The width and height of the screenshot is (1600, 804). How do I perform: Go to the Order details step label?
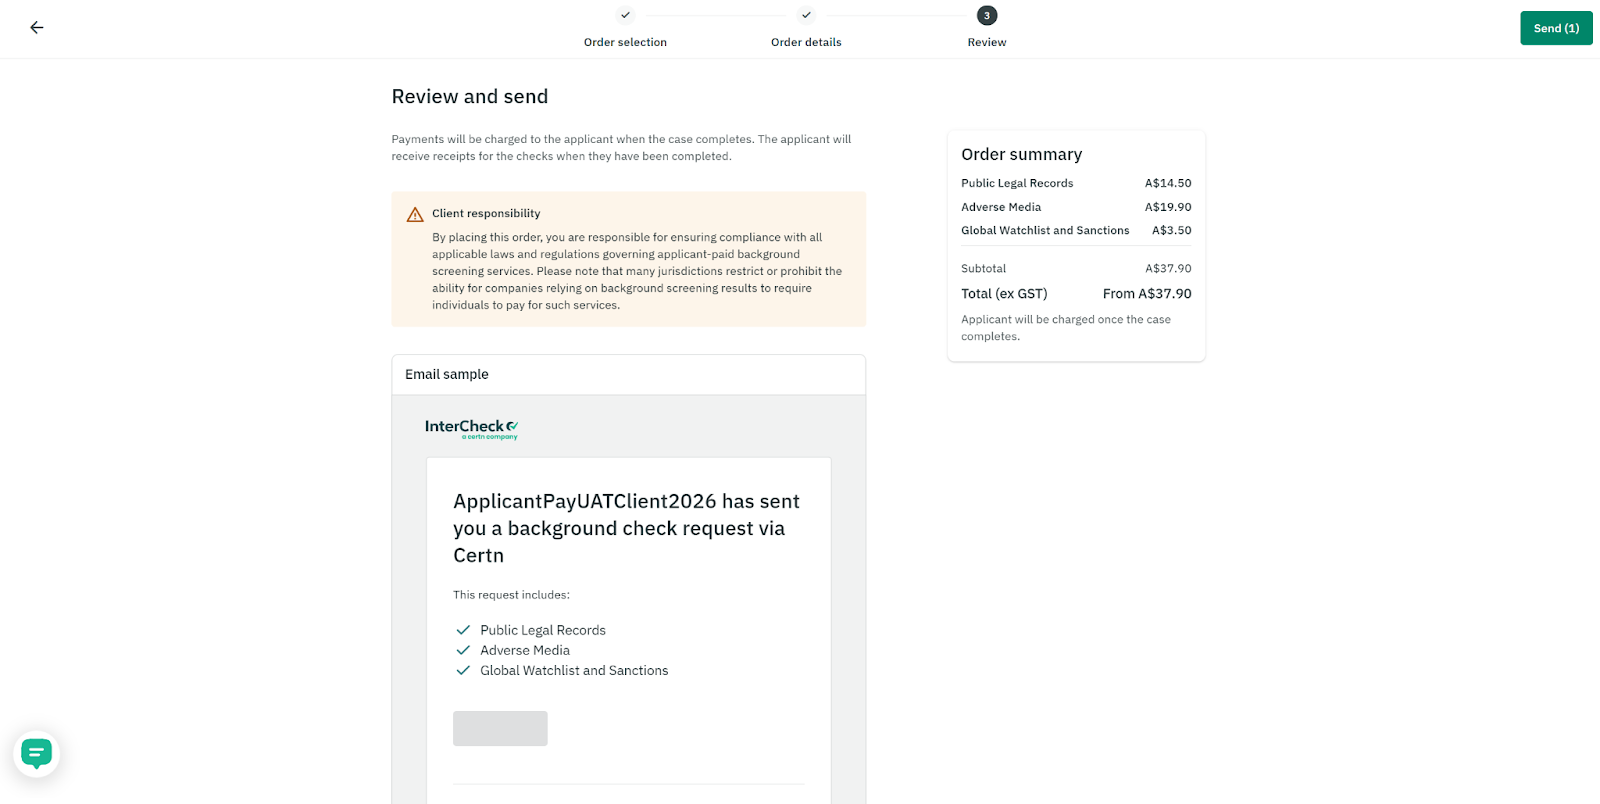(806, 42)
